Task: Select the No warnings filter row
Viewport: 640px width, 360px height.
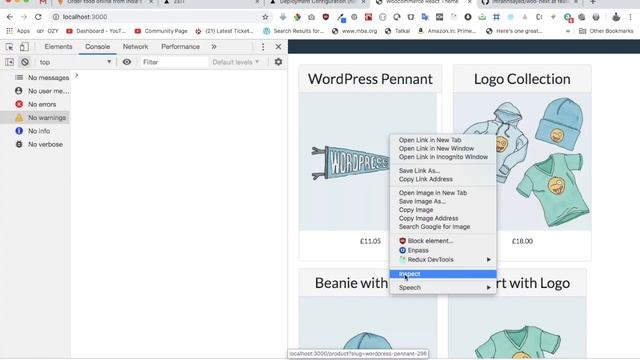Action: pyautogui.click(x=35, y=118)
